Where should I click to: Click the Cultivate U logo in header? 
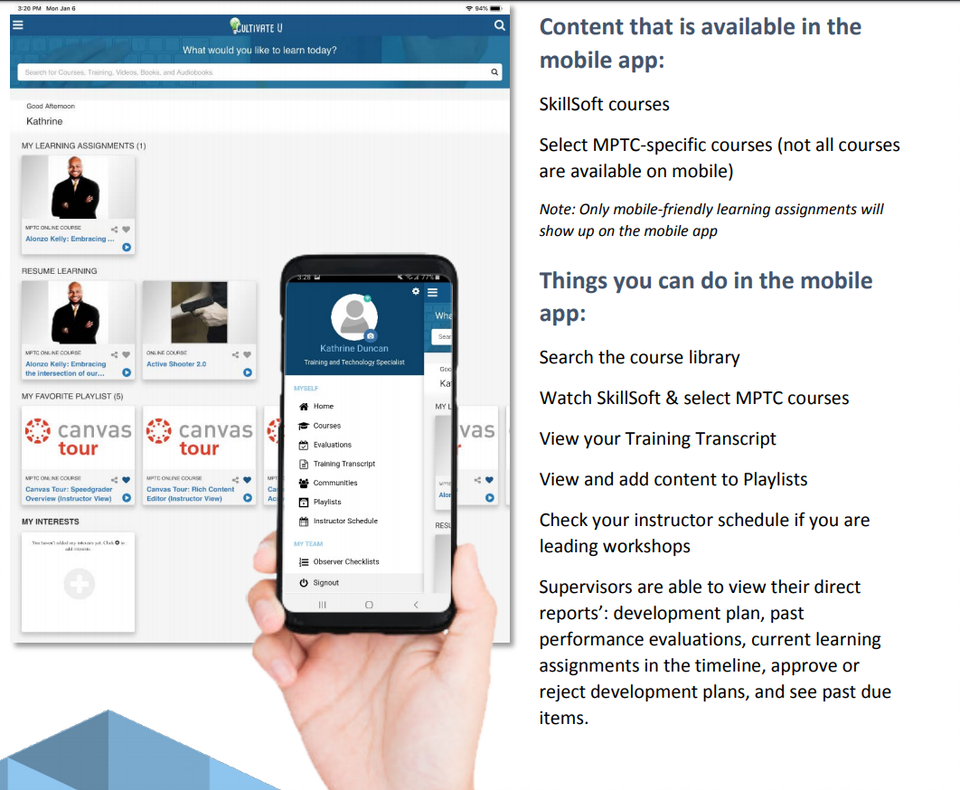point(256,26)
